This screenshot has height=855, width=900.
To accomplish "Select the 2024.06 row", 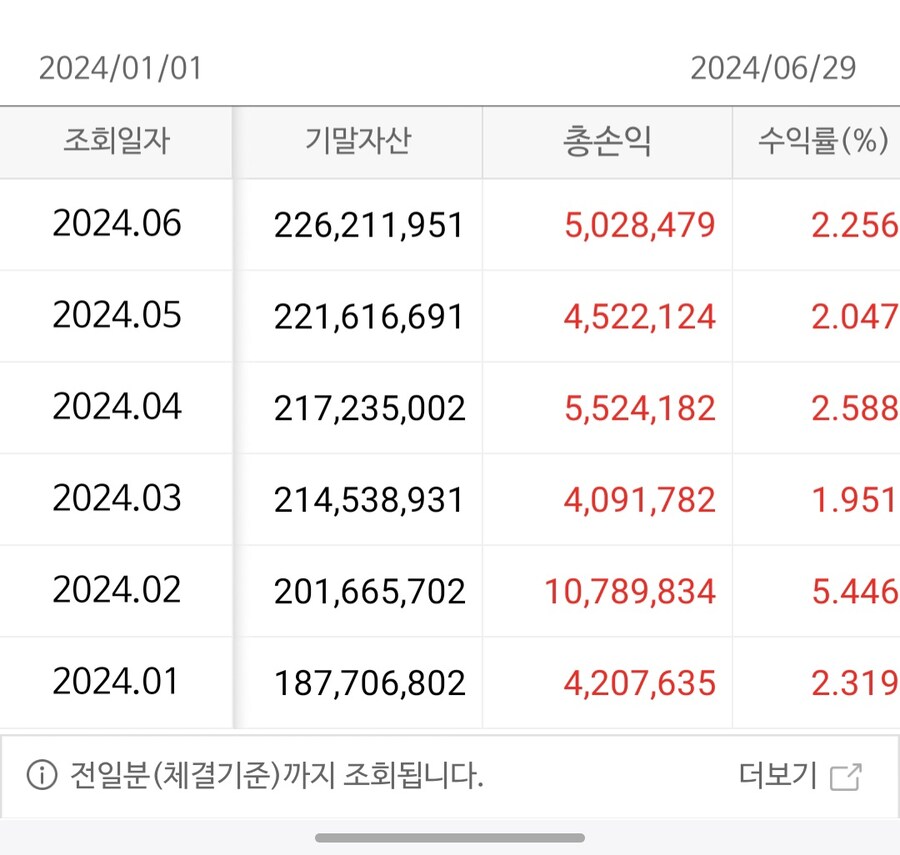I will 117,224.
